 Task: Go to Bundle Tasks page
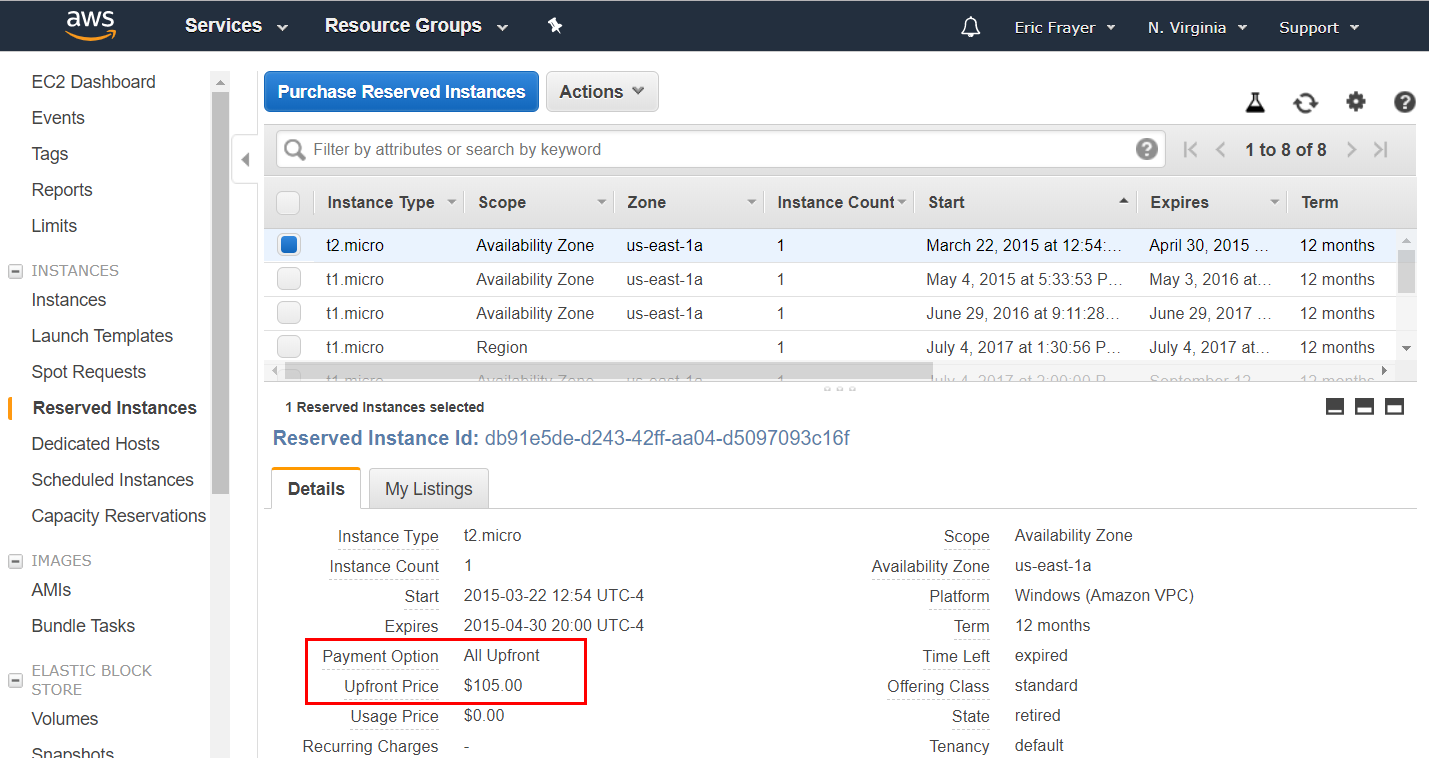(x=83, y=626)
